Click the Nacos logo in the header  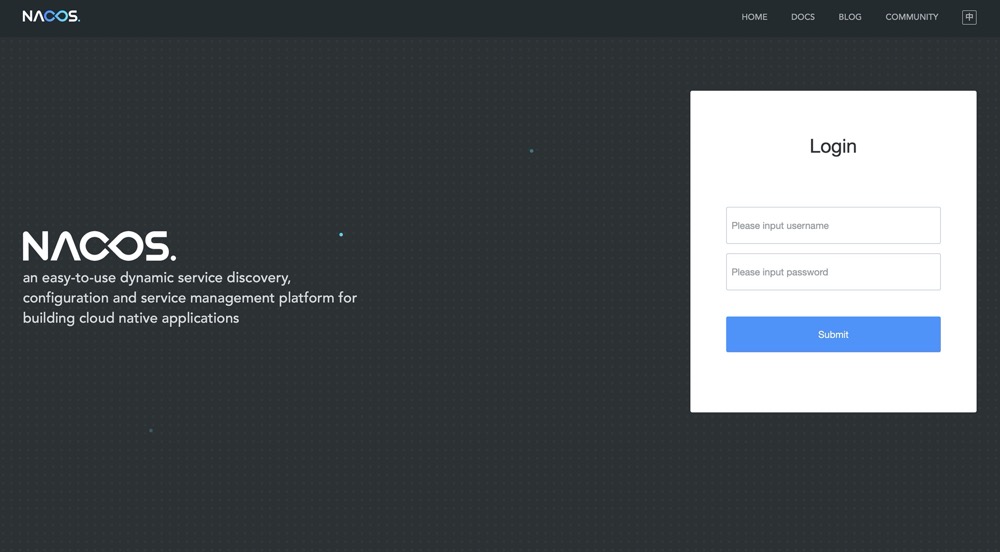[x=51, y=17]
